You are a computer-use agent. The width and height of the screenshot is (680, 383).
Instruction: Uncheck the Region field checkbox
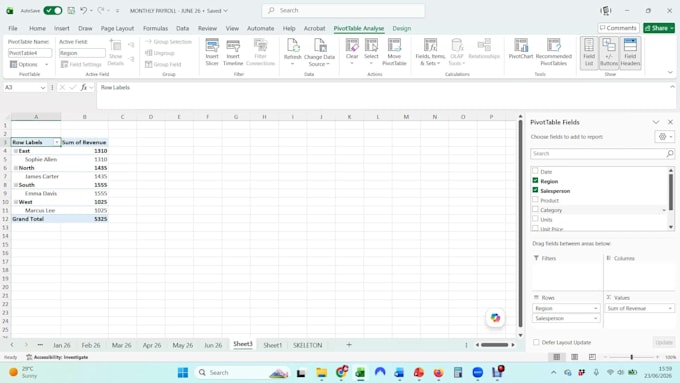[x=535, y=180]
